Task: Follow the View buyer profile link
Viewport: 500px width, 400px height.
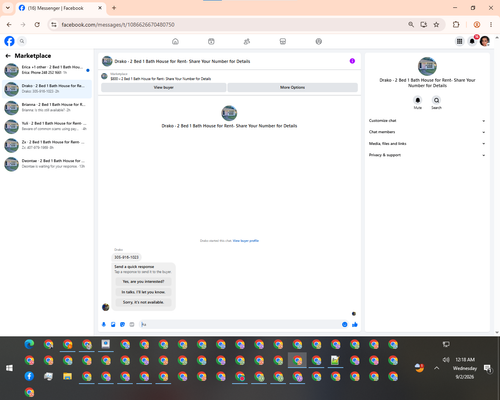Action: pyautogui.click(x=246, y=241)
